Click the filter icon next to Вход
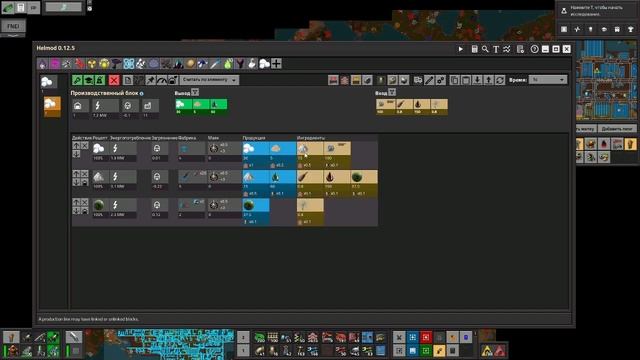Screen dimensions: 640x360 tap(392, 93)
